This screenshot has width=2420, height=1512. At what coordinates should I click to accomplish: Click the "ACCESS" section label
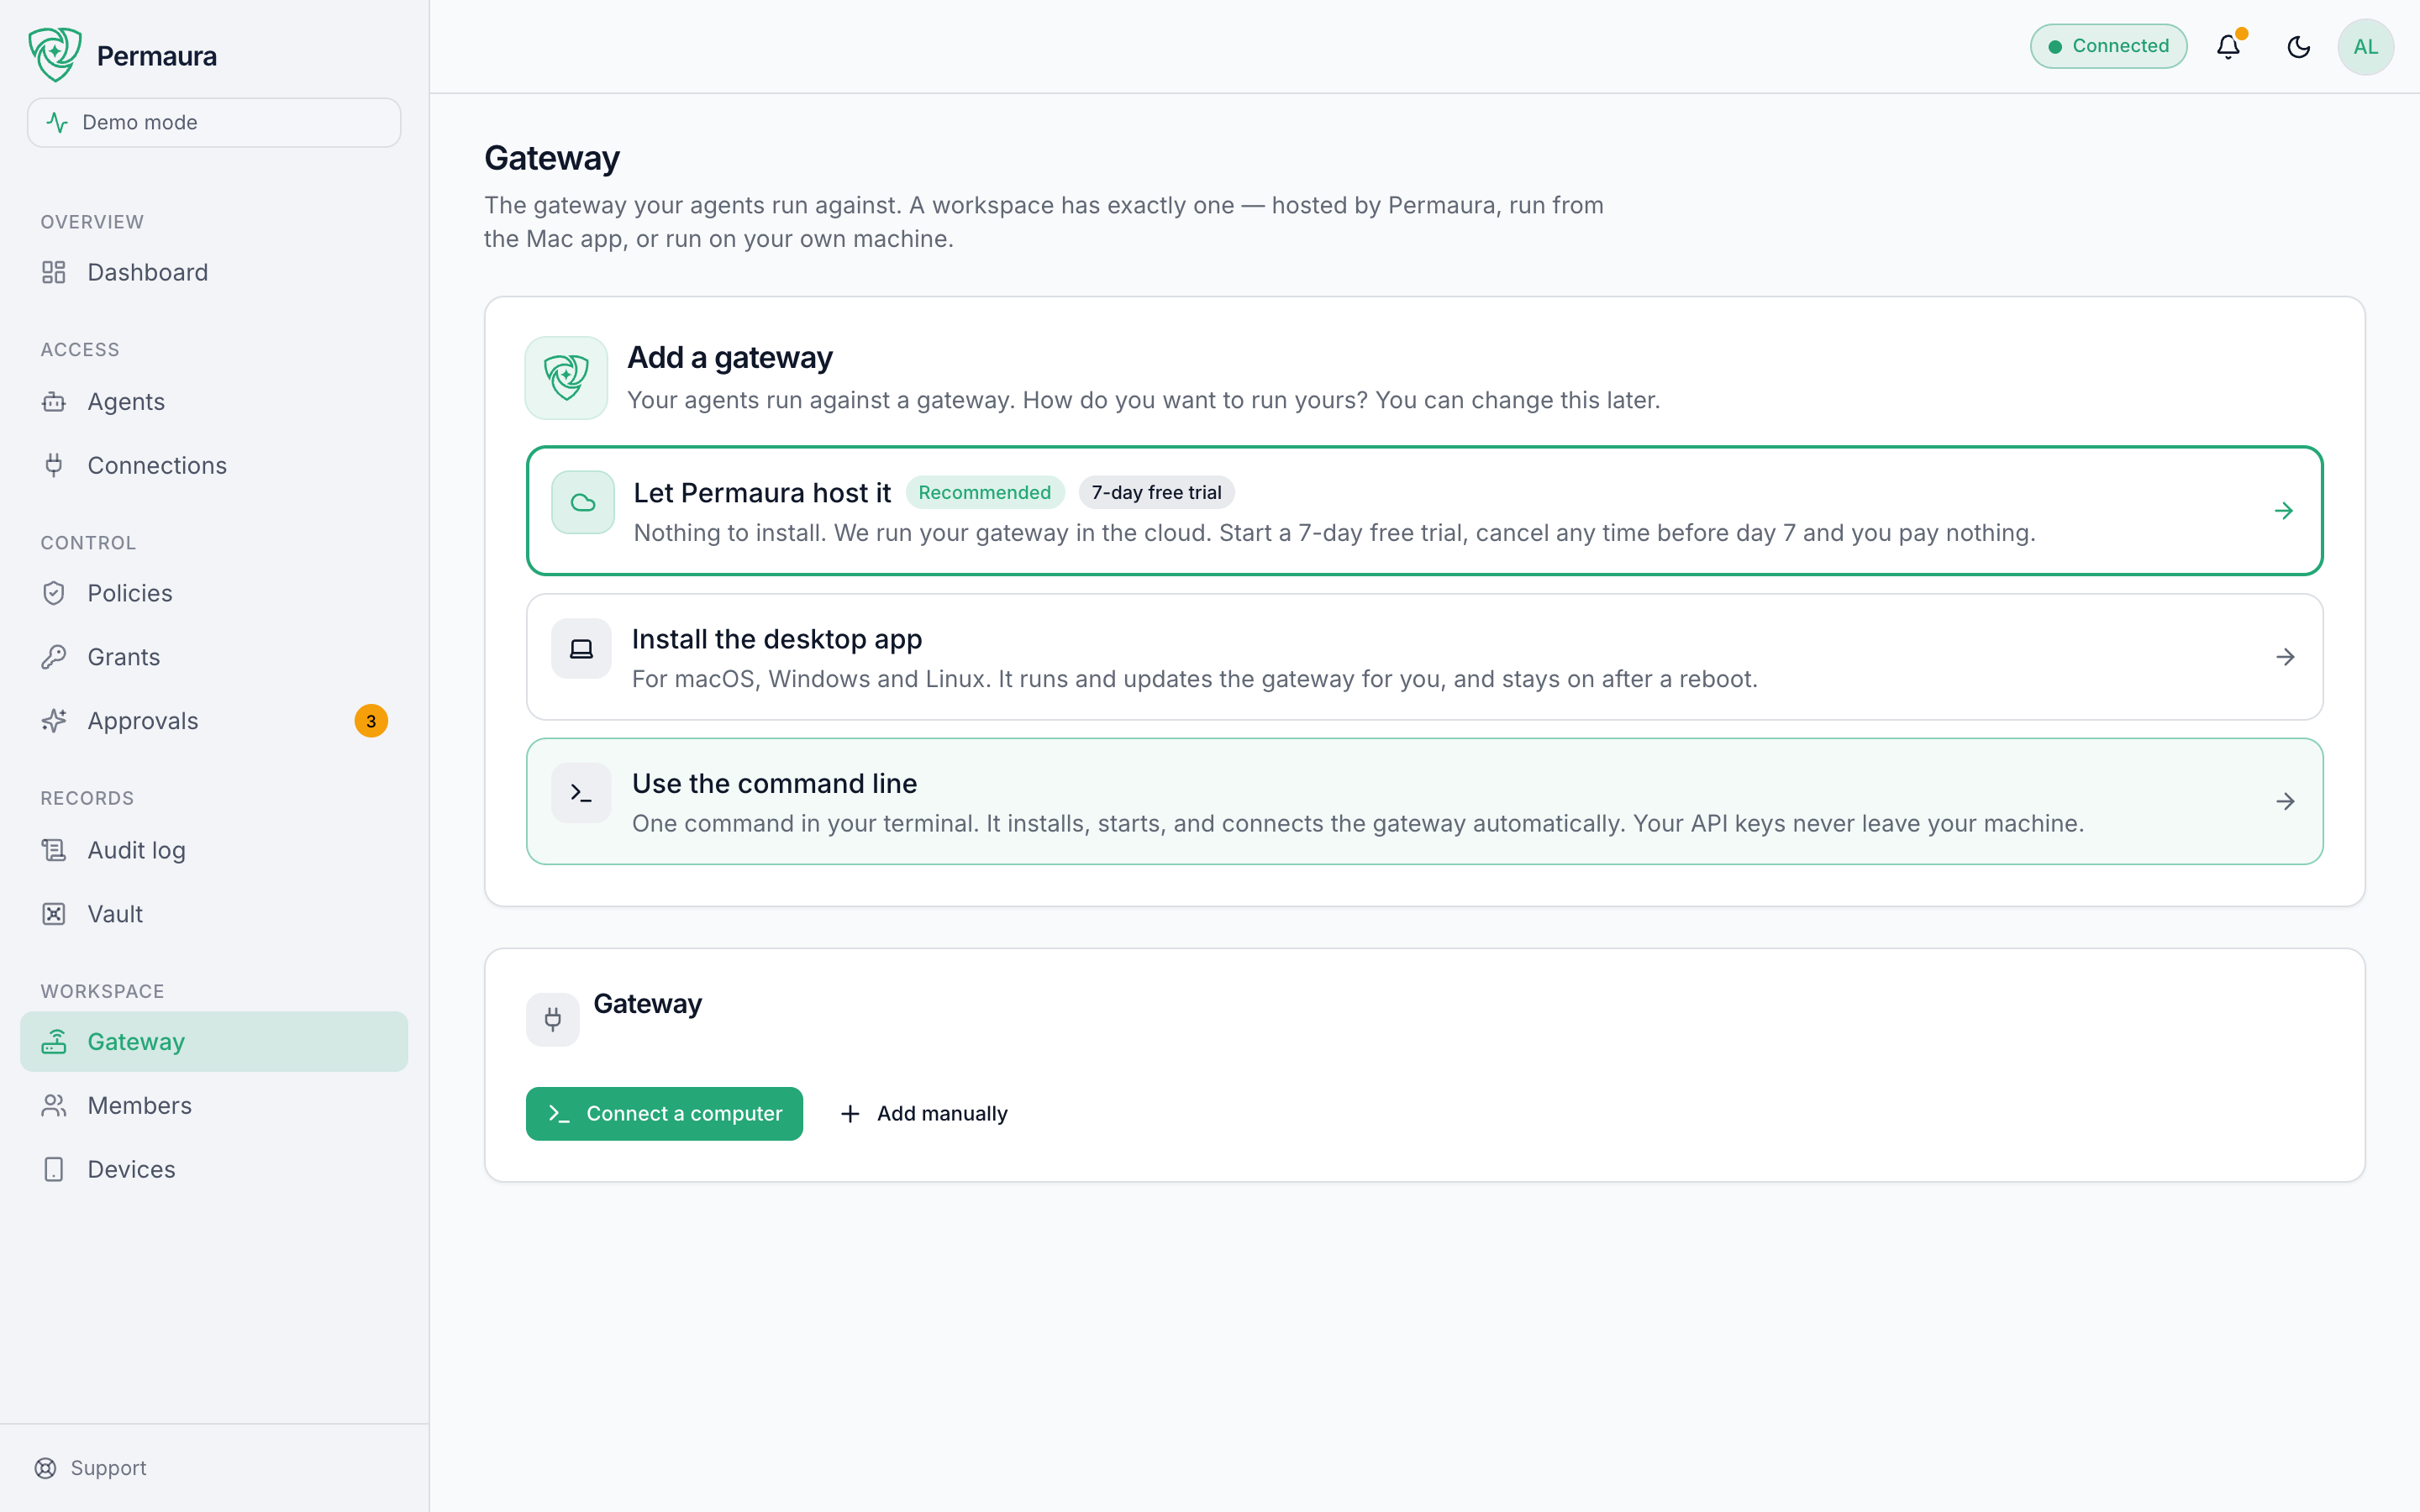click(x=80, y=350)
